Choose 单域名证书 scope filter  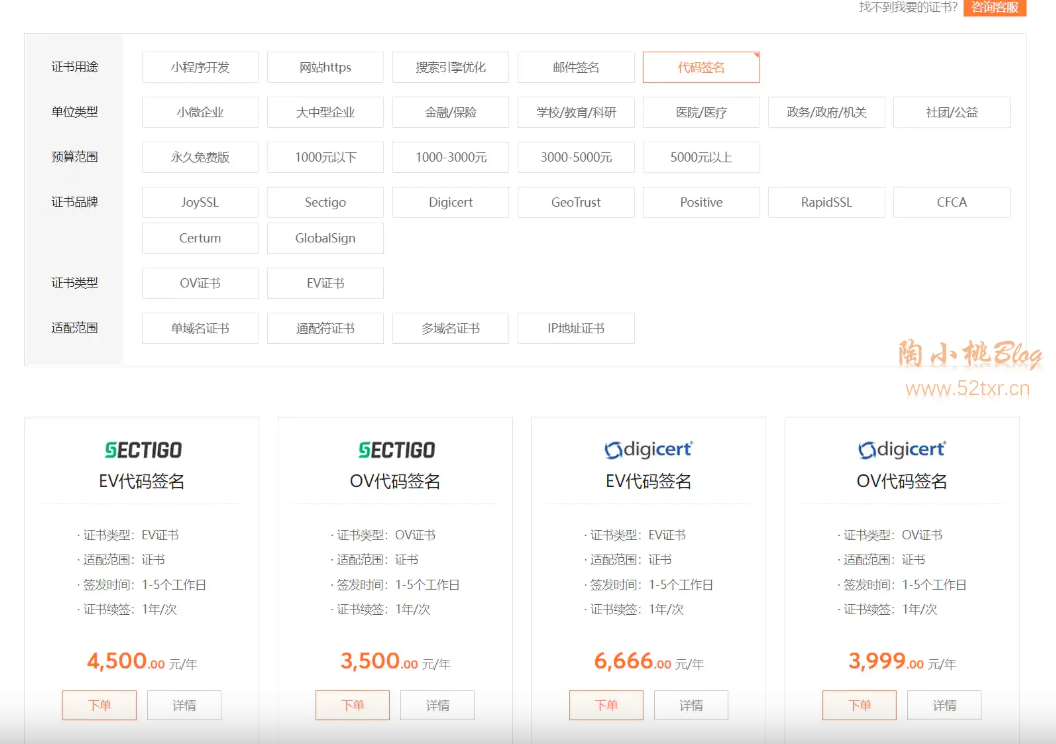[x=200, y=329]
